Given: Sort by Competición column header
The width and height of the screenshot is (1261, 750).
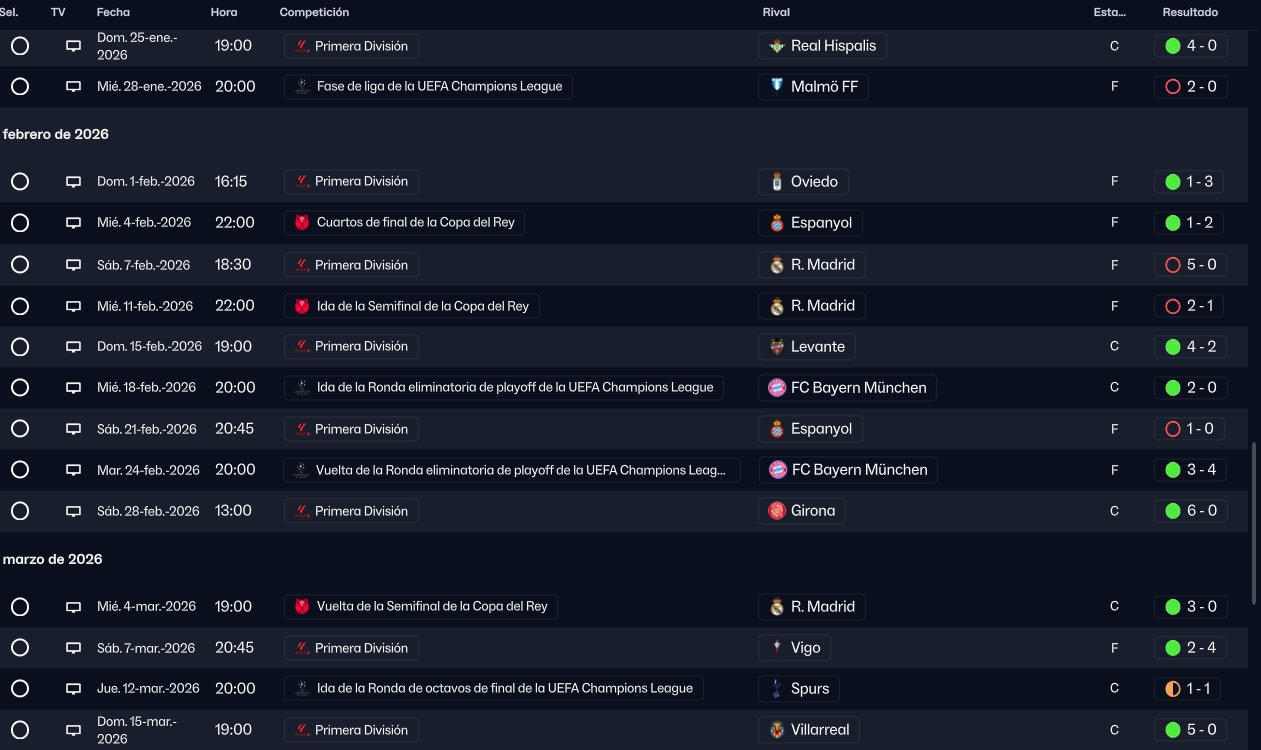Looking at the screenshot, I should [314, 12].
